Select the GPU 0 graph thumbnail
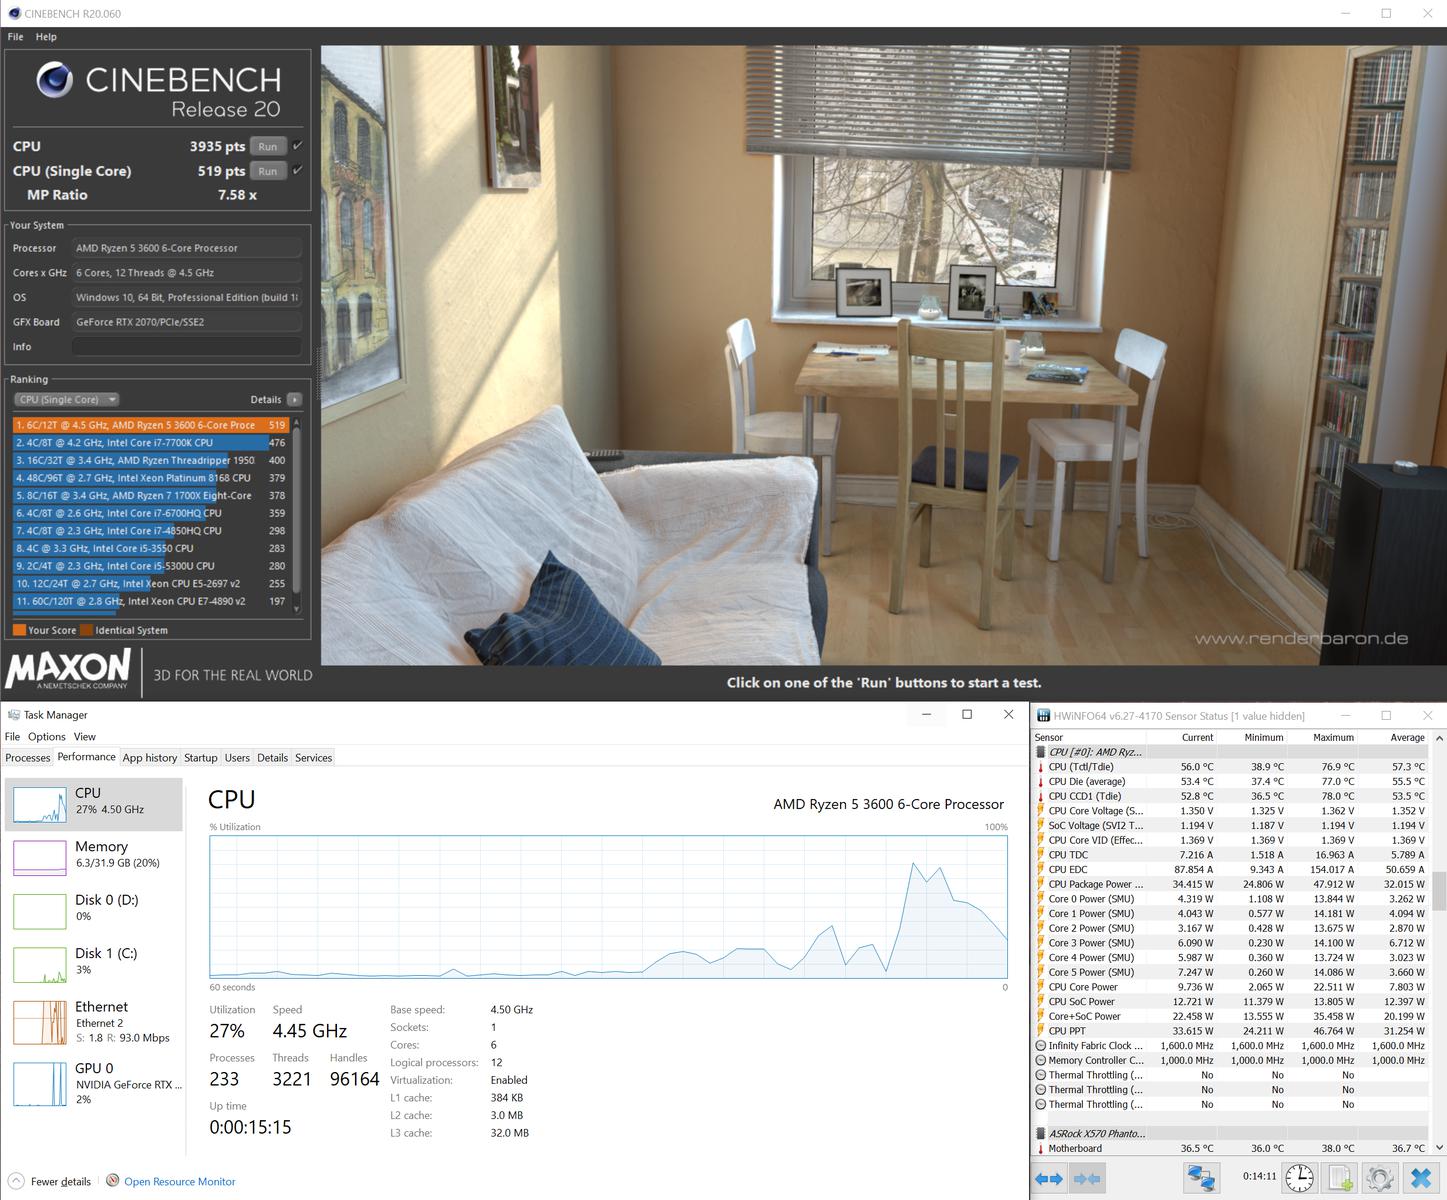 coord(40,1084)
